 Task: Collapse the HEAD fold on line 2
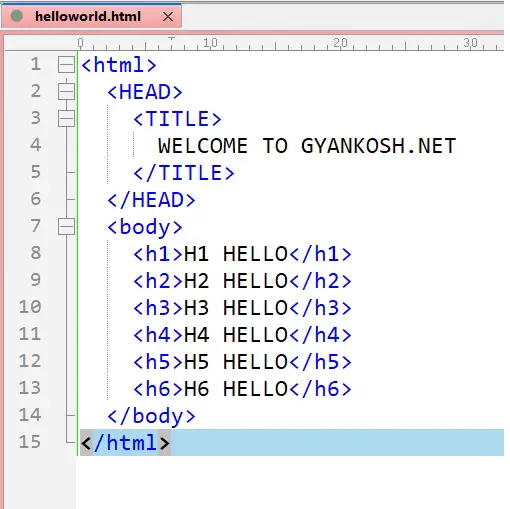tap(66, 91)
